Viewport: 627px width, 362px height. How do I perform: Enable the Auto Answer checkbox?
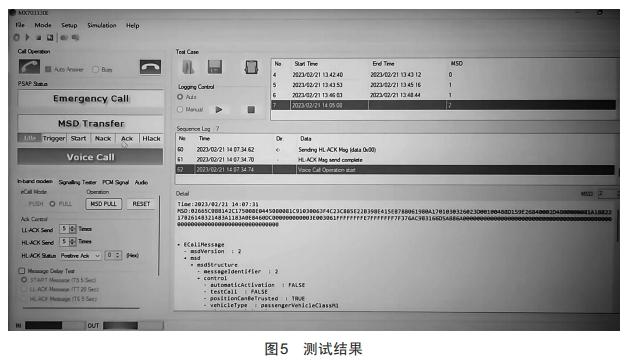click(x=48, y=69)
